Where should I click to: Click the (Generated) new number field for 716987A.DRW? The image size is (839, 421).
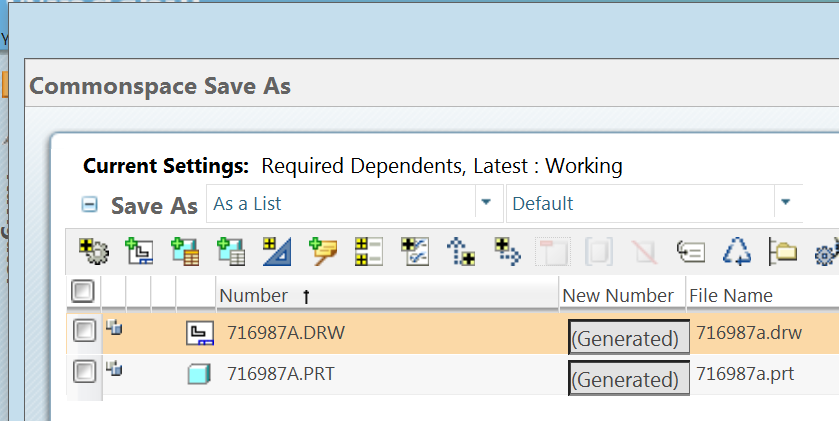[629, 338]
